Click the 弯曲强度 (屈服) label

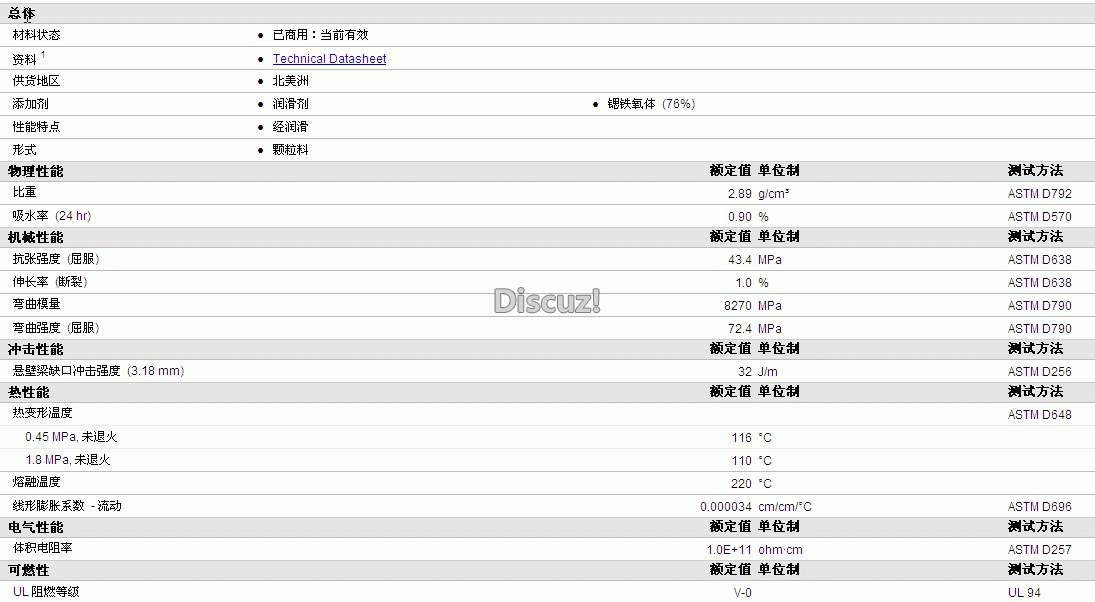(x=56, y=328)
